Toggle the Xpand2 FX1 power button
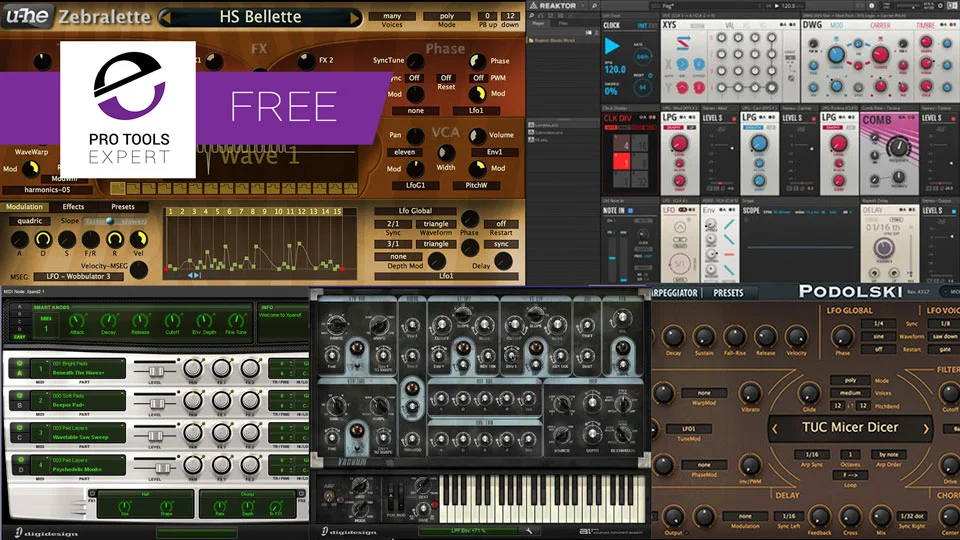 tap(92, 493)
